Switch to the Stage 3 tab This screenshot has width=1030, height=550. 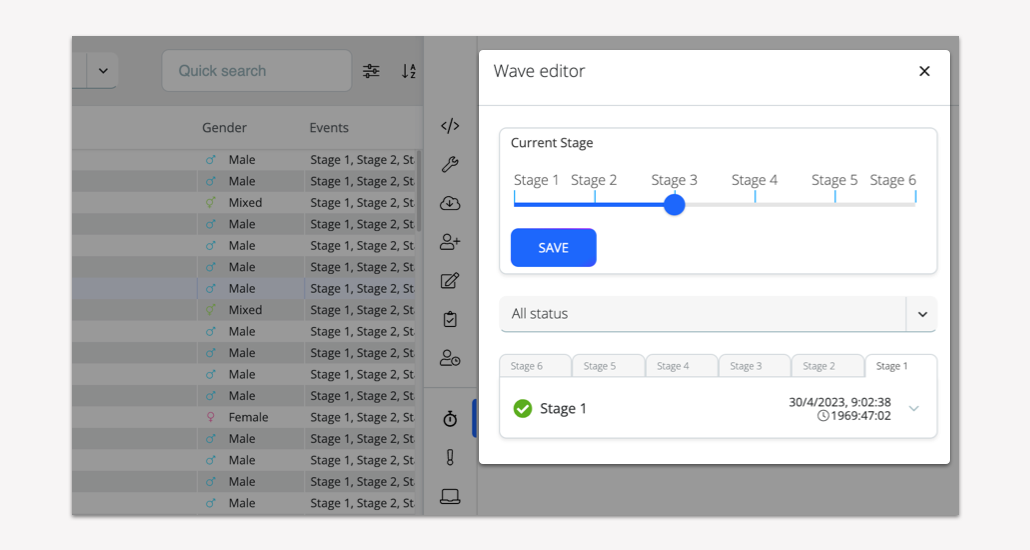(754, 366)
